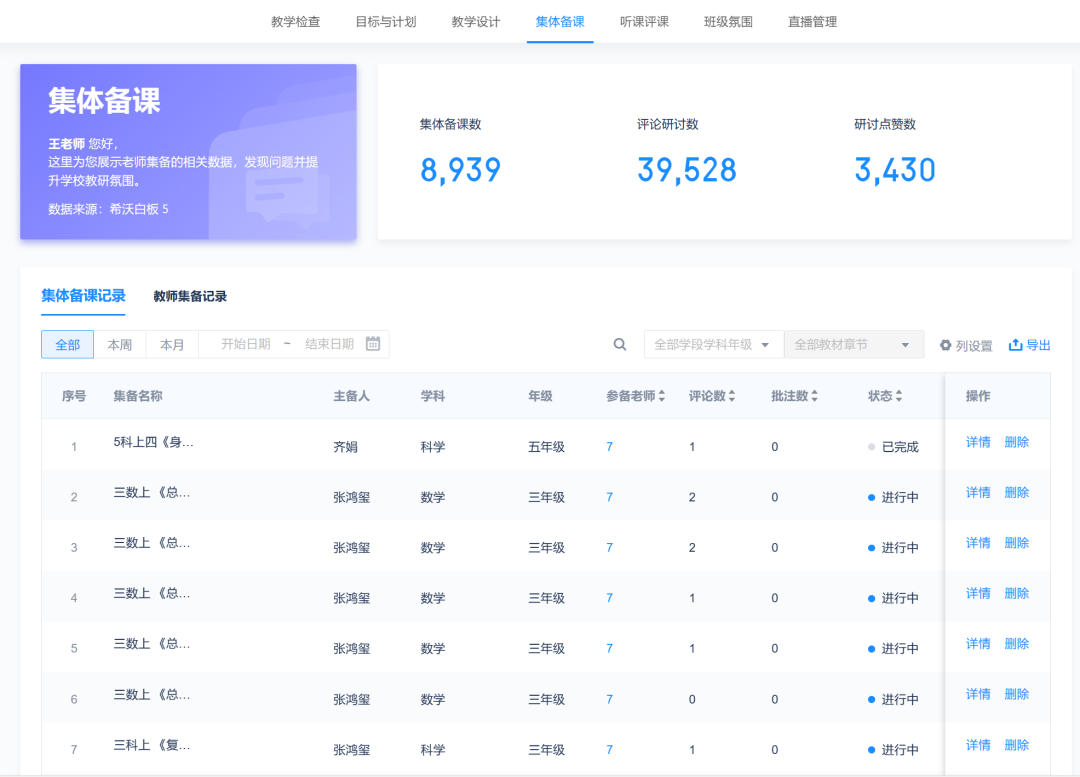1080x777 pixels.
Task: Click 删除 for row 4
Action: (1017, 593)
